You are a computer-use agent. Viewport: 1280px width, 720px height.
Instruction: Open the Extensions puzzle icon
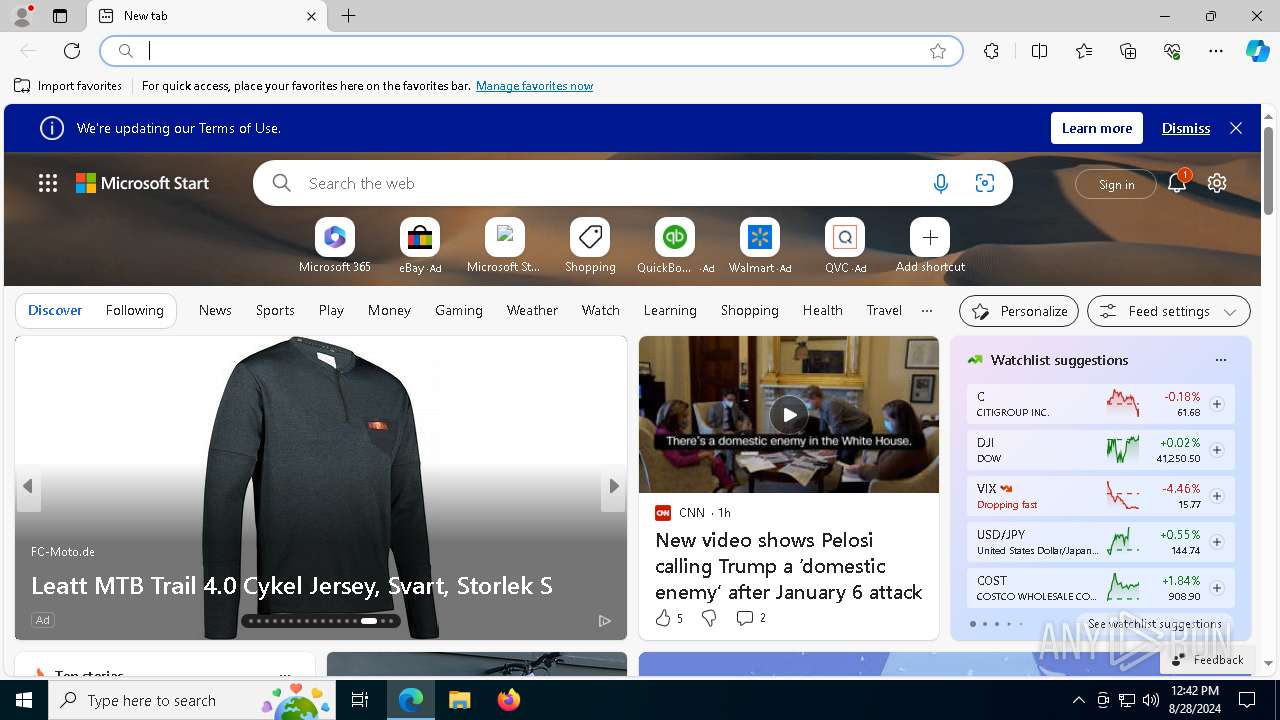click(991, 51)
